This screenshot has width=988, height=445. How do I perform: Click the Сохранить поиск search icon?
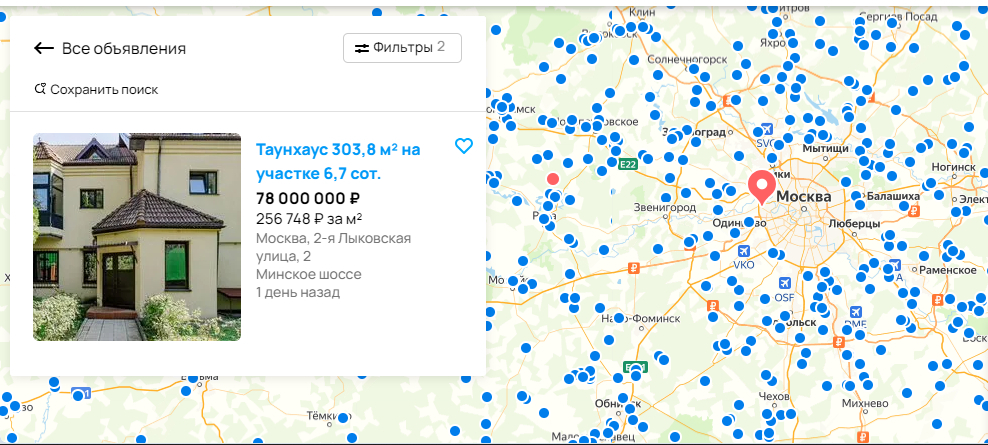(40, 89)
